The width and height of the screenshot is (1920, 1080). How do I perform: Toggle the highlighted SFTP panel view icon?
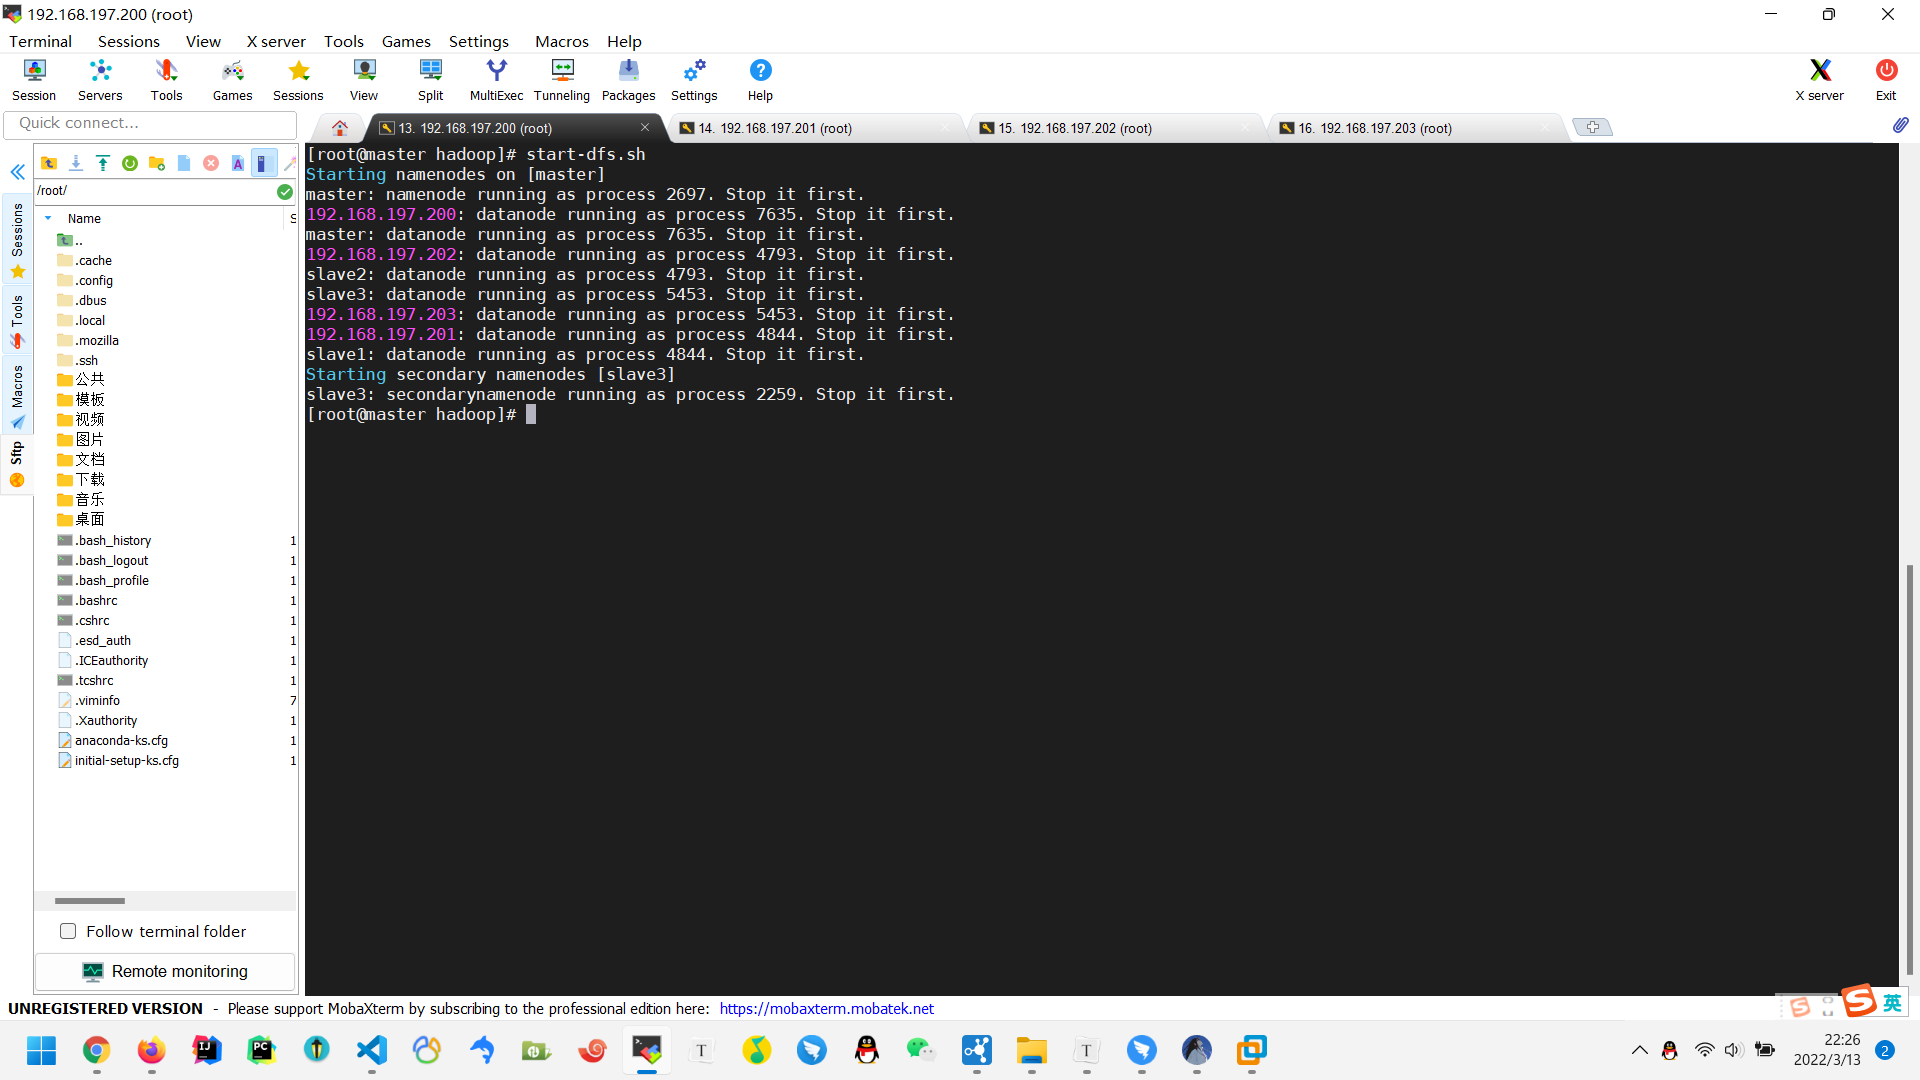[263, 163]
